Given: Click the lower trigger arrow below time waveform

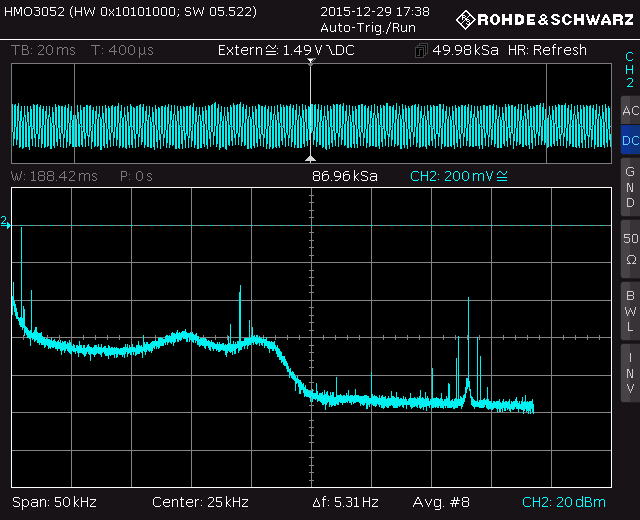Looking at the screenshot, I should [311, 158].
